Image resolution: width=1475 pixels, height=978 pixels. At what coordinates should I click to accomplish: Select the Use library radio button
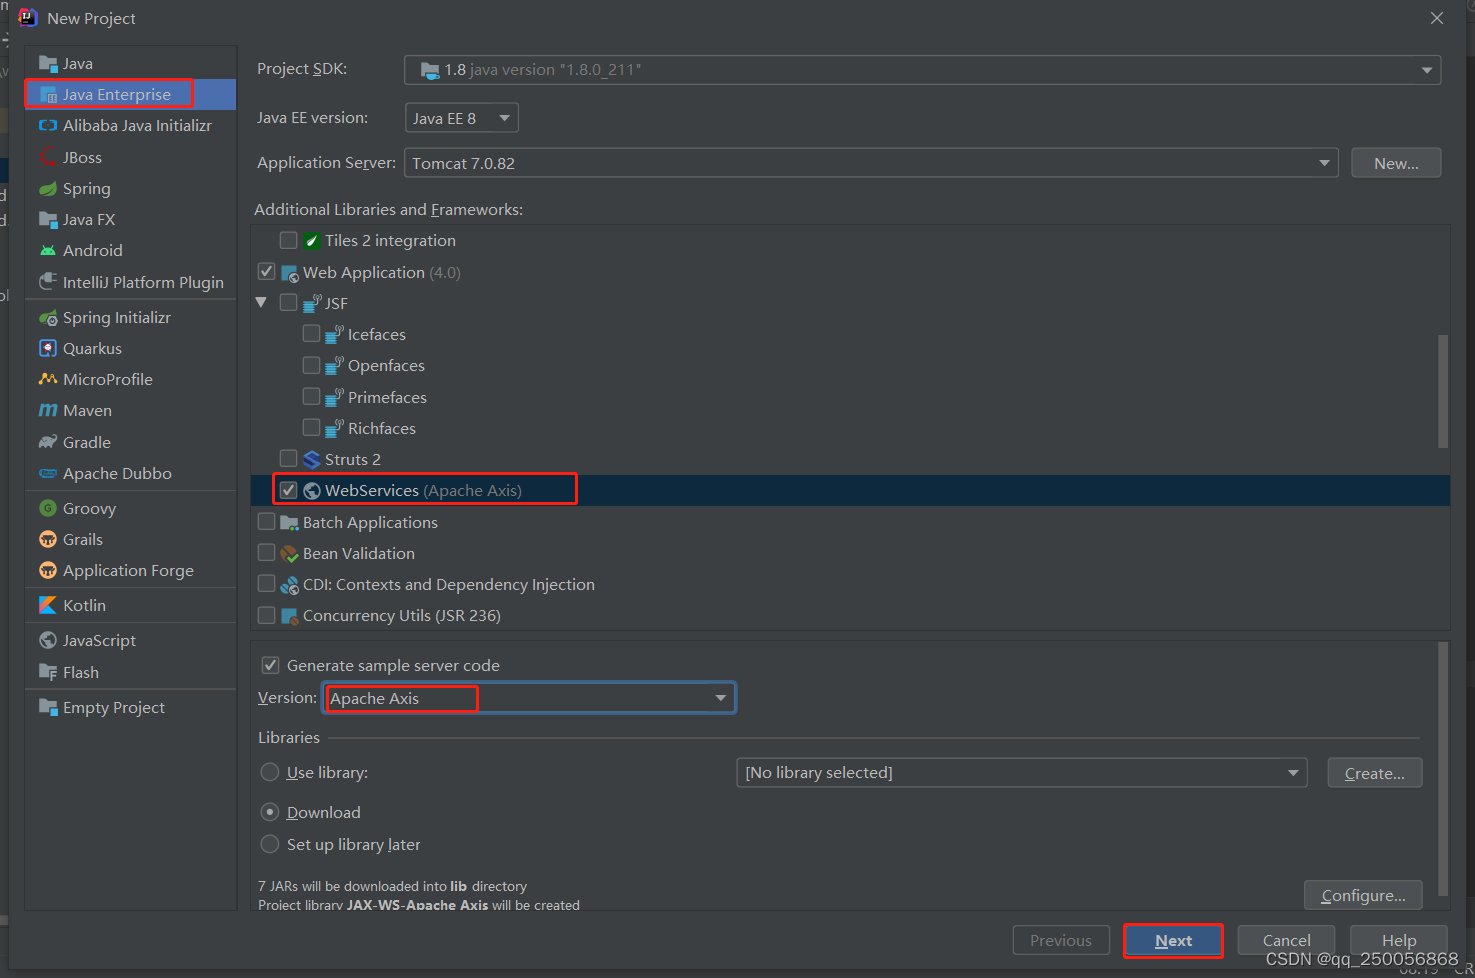(270, 772)
